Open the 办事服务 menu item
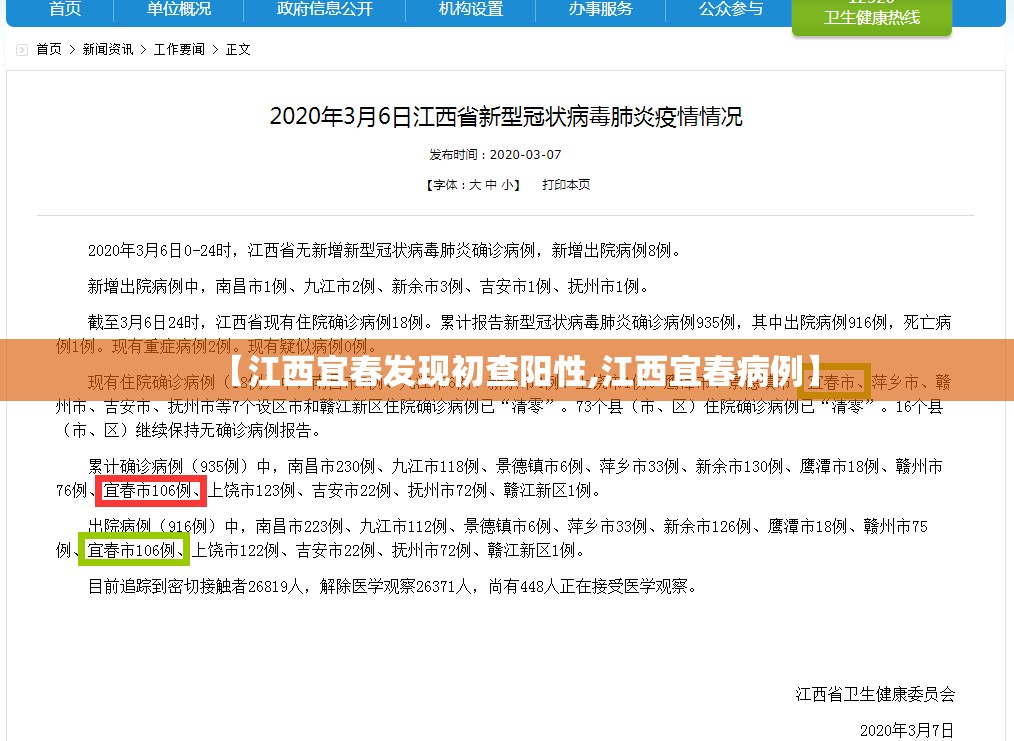 [601, 8]
